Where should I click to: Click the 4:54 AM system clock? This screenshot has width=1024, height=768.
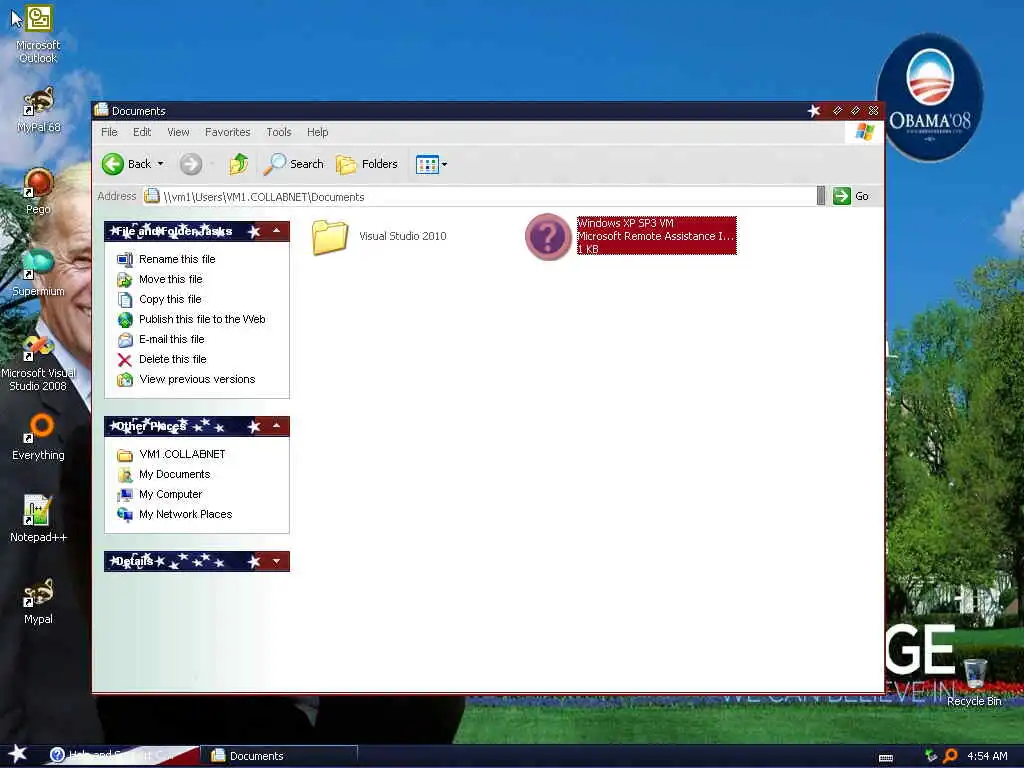[987, 756]
